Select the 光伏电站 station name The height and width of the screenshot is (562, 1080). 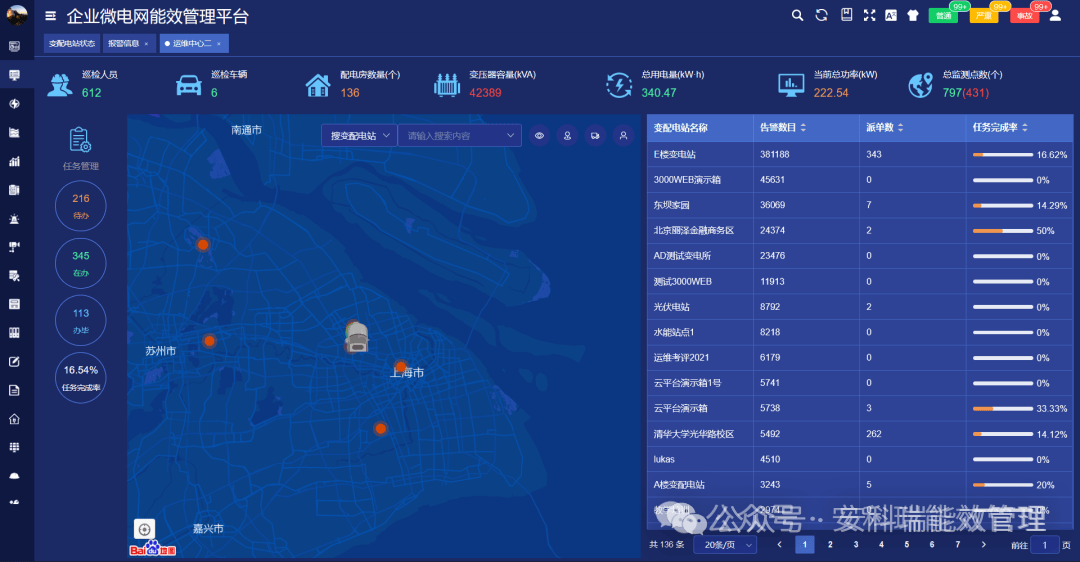tap(671, 307)
